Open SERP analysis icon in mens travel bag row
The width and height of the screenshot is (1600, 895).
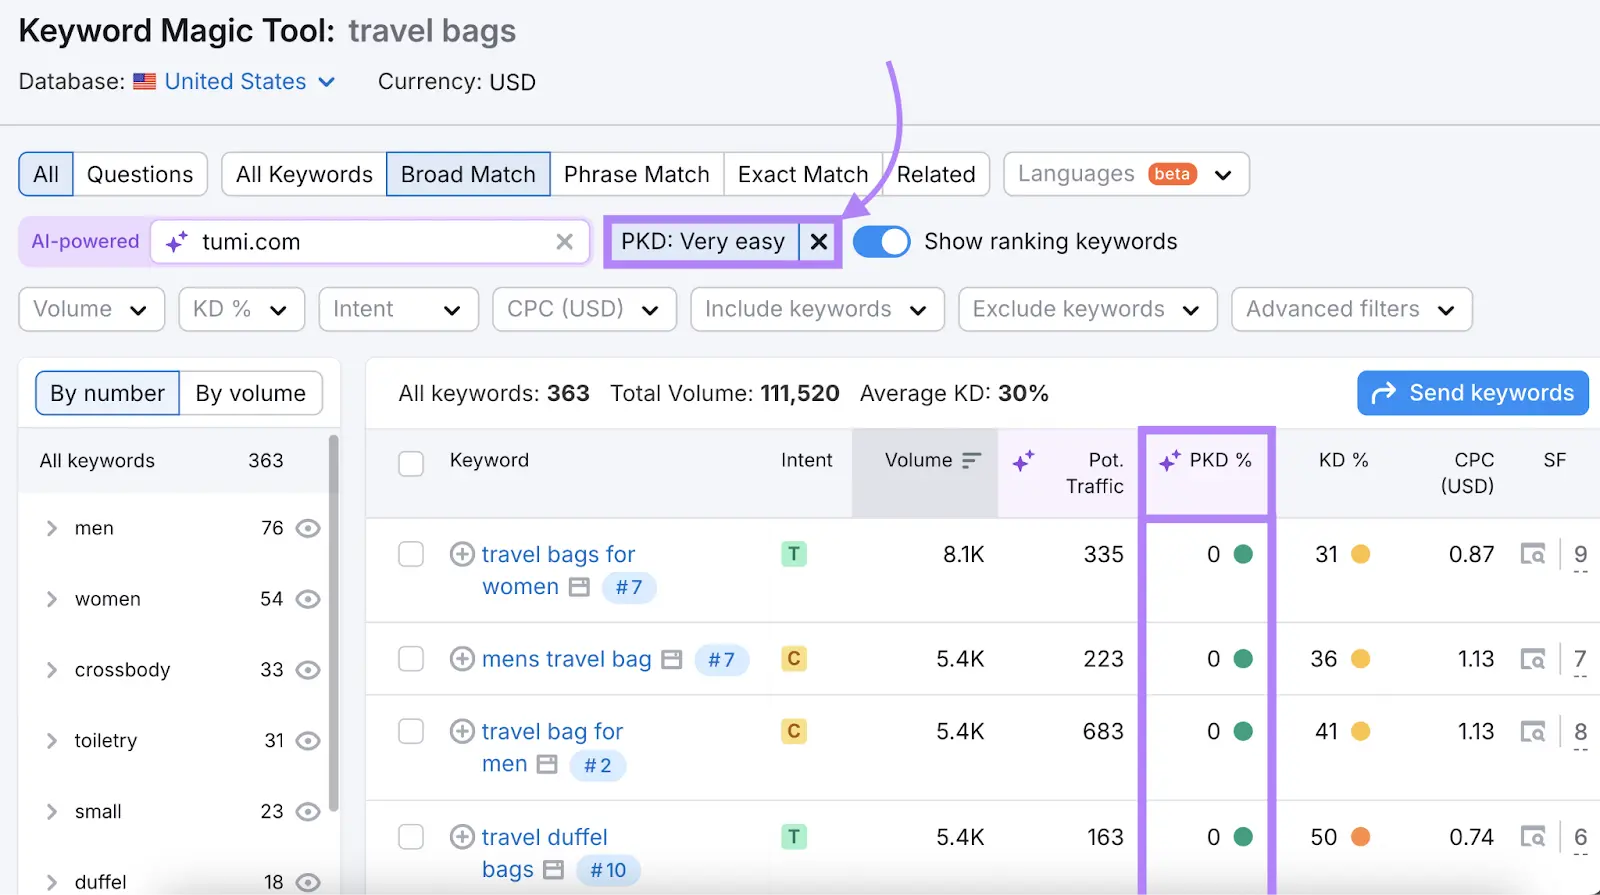pos(1532,659)
